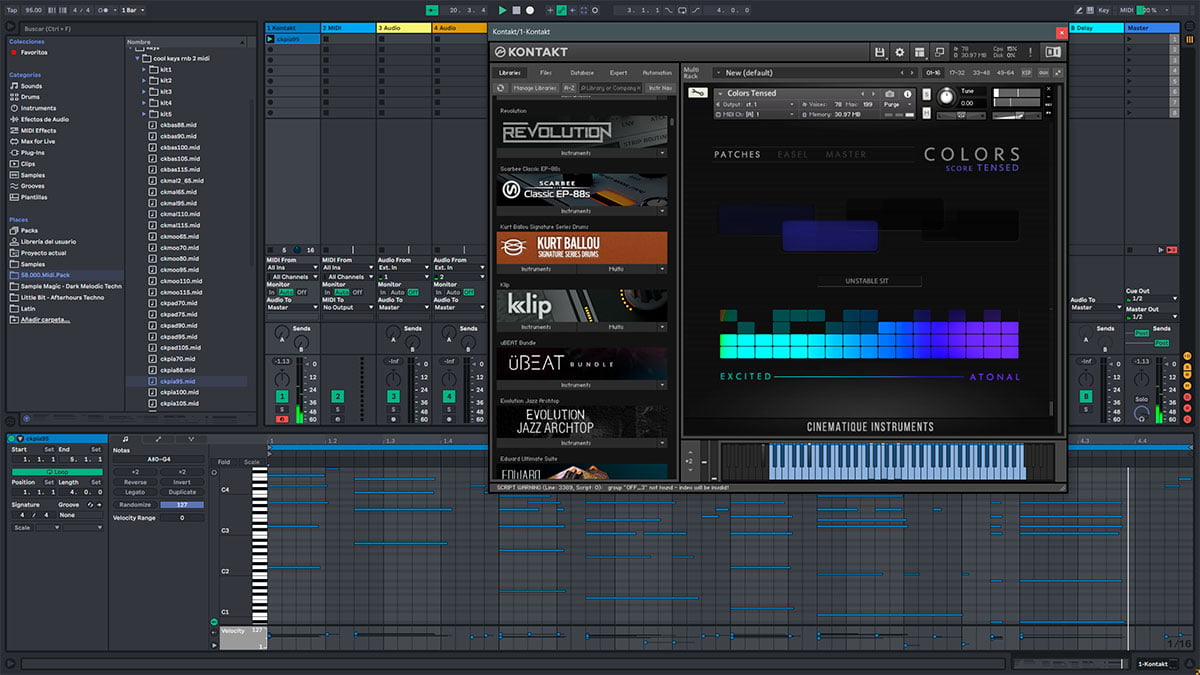Expand the kit3 folder in browser
This screenshot has width=1200, height=675.
144,91
